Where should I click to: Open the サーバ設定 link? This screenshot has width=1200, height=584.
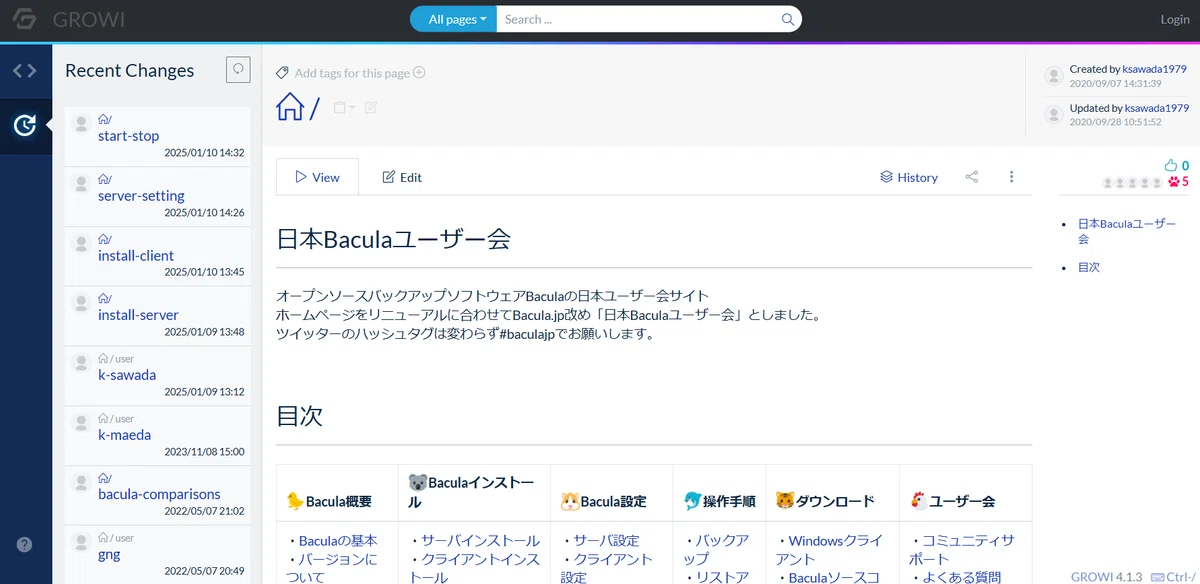606,540
